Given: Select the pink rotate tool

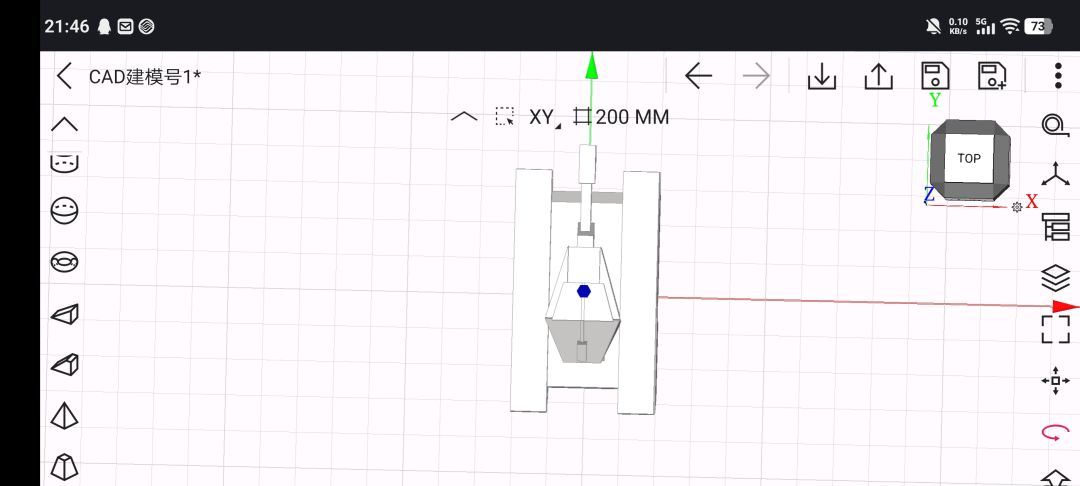Looking at the screenshot, I should 1055,432.
